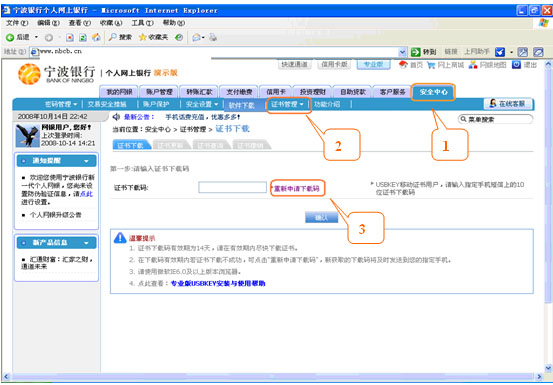The image size is (553, 385).
Task: Open the 文件 menu
Action: [x=17, y=23]
